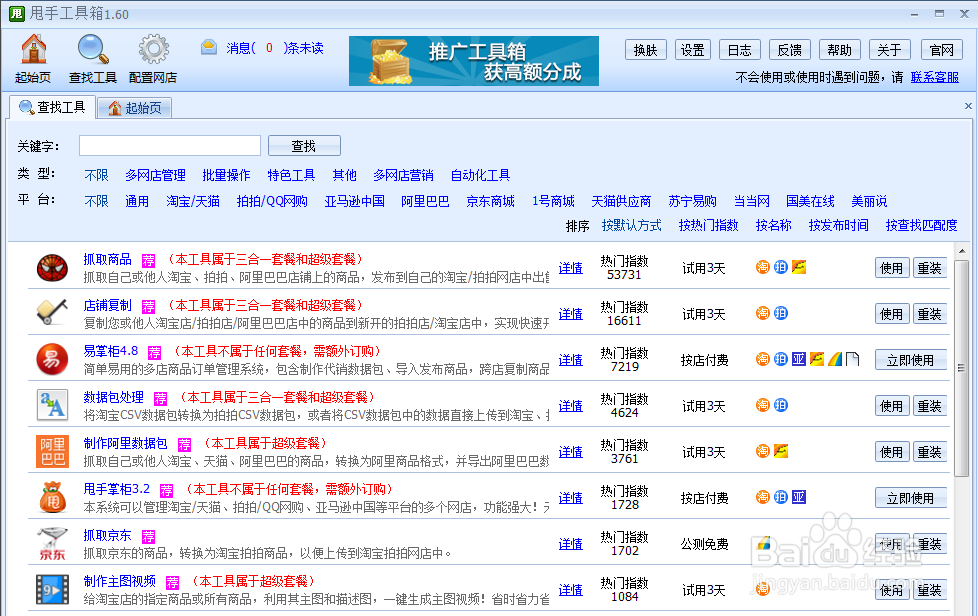Click the Taobao platform icon in 抓取商品 row
978x616 pixels.
(762, 267)
